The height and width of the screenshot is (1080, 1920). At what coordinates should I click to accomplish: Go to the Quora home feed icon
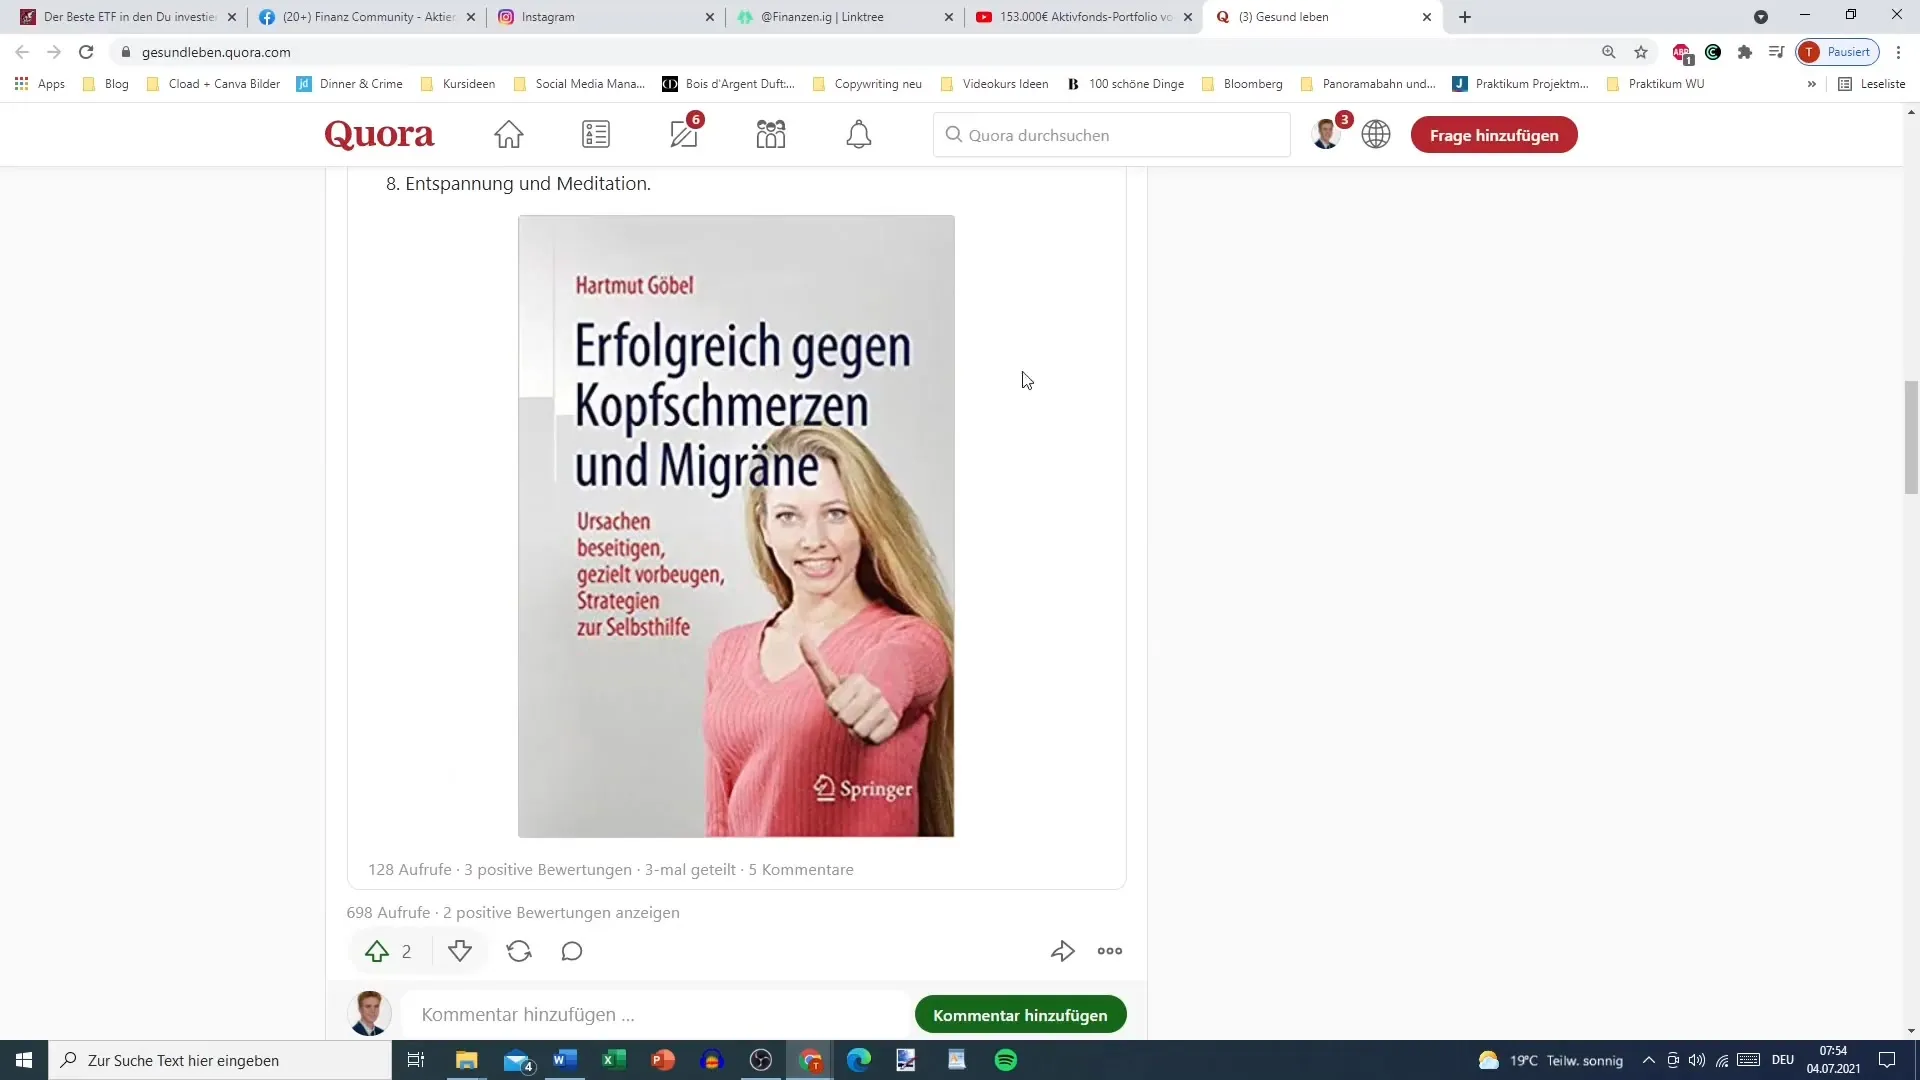tap(508, 134)
